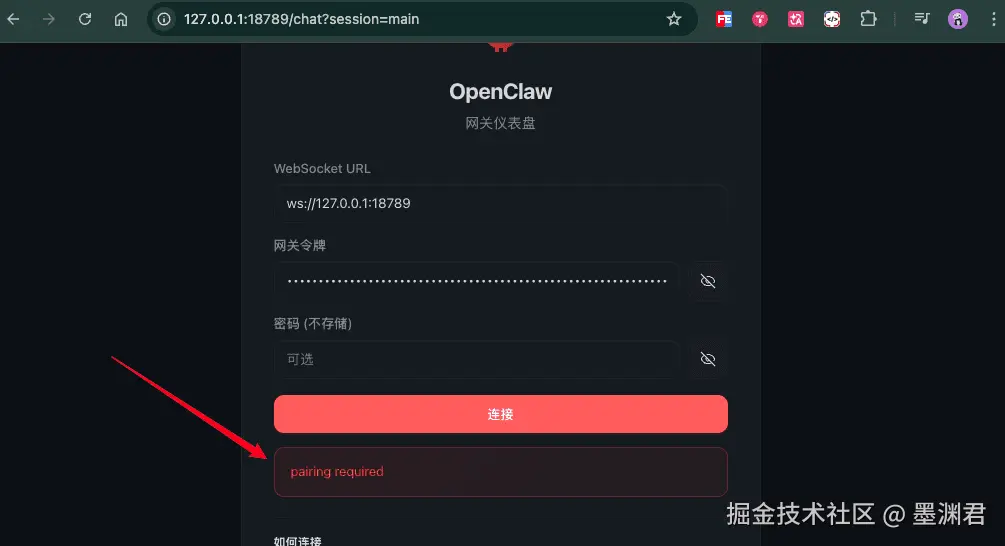This screenshot has height=546, width=1005.
Task: Bookmark this page with the star icon
Action: click(674, 19)
